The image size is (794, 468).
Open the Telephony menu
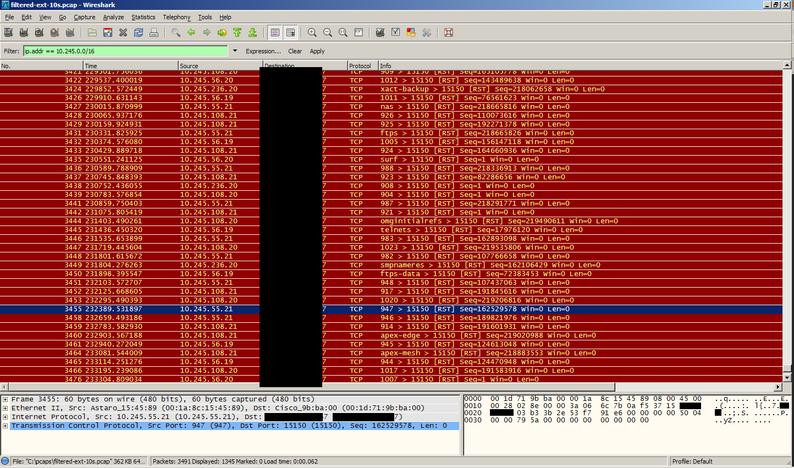pos(176,17)
